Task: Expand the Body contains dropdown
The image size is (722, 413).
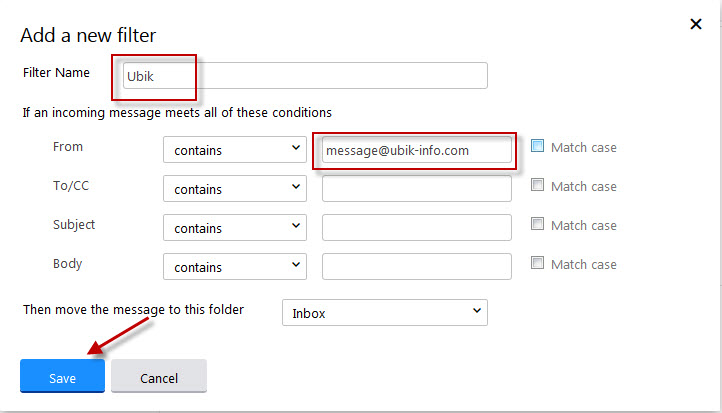Action: (x=234, y=266)
